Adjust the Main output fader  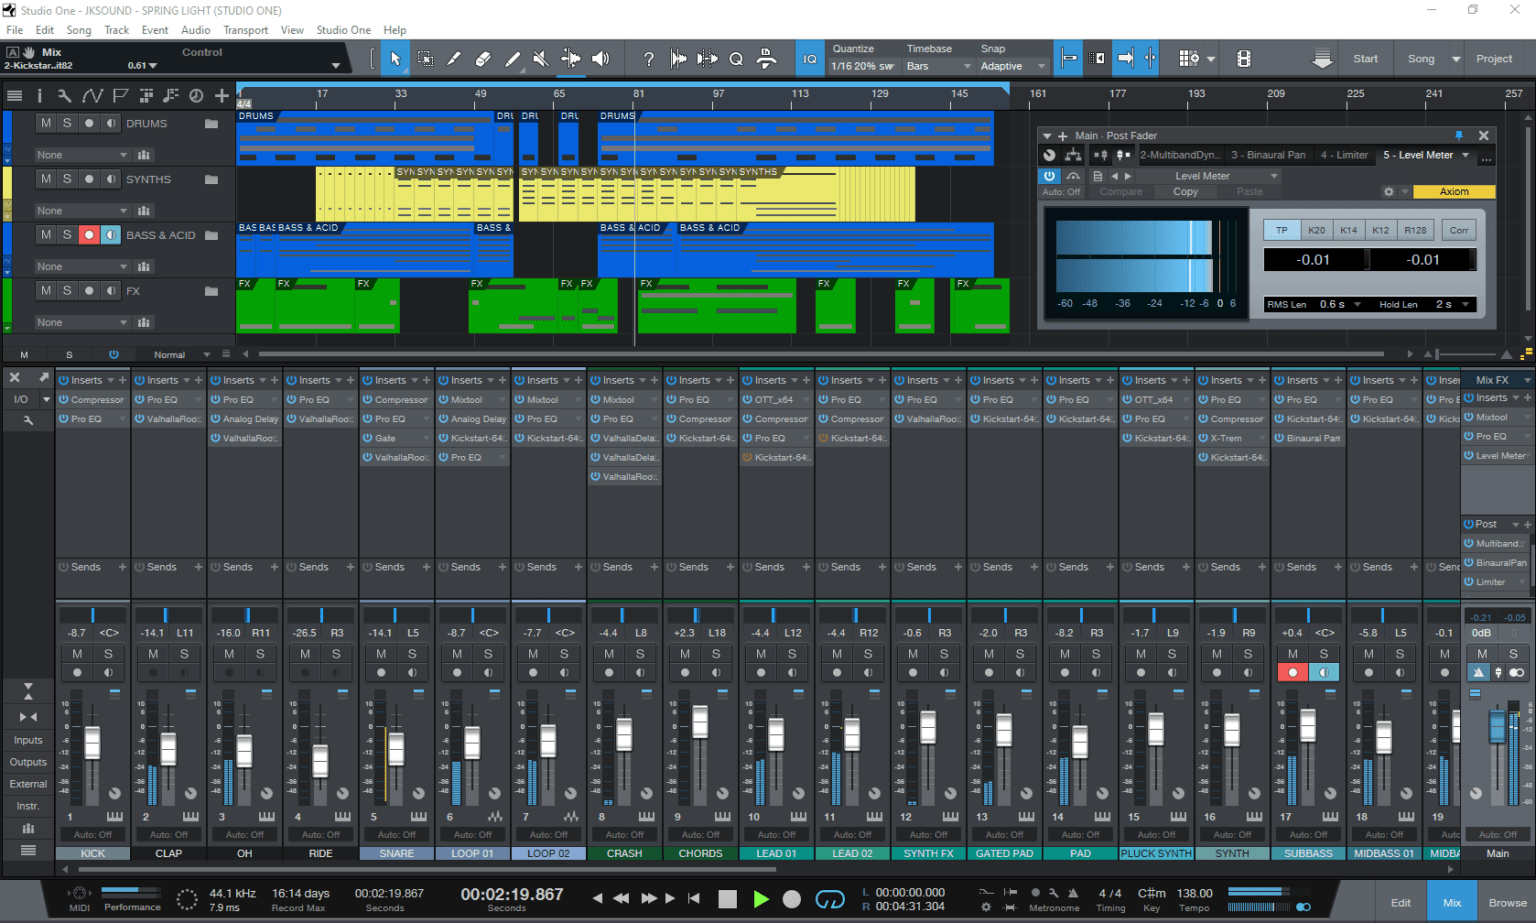(x=1497, y=726)
